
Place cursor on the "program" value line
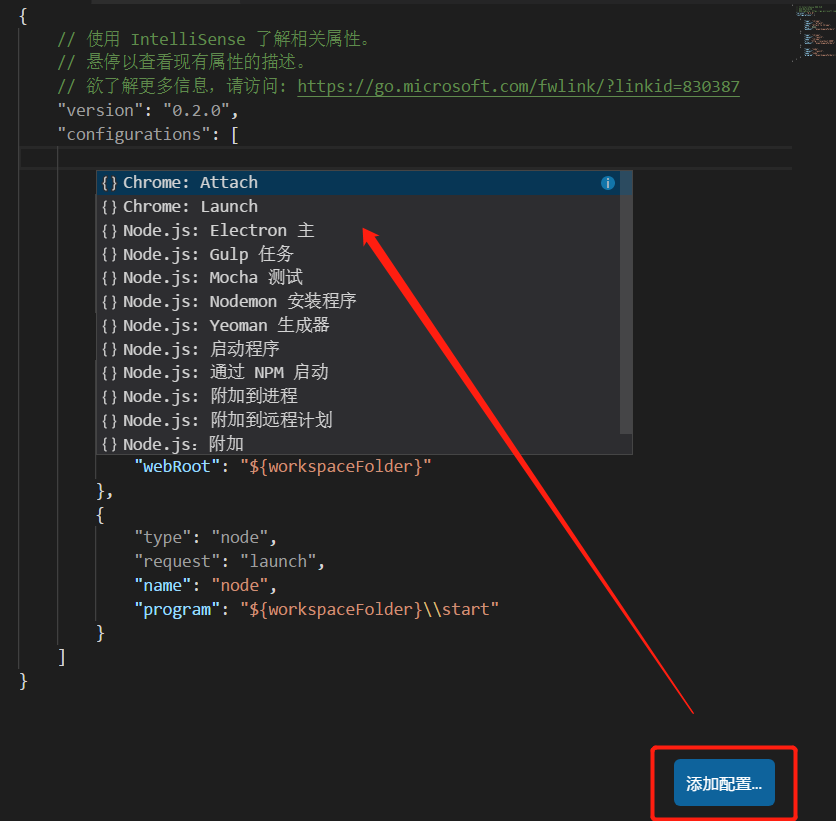tap(317, 609)
